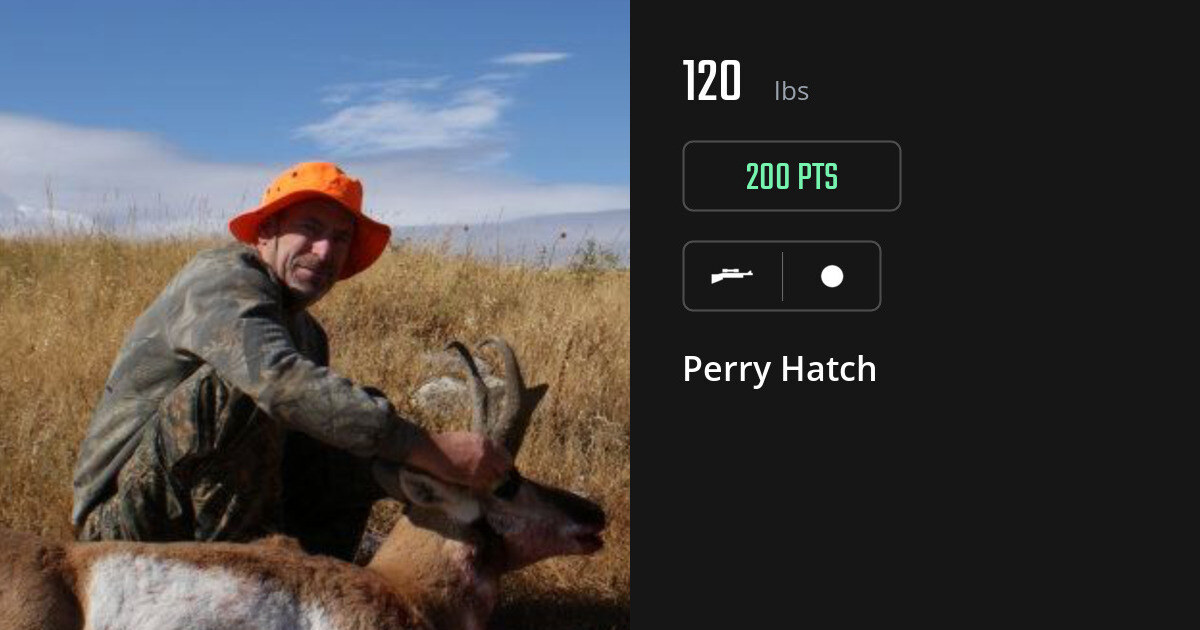Click the empty dark panel below name
The width and height of the screenshot is (1200, 630).
915,510
